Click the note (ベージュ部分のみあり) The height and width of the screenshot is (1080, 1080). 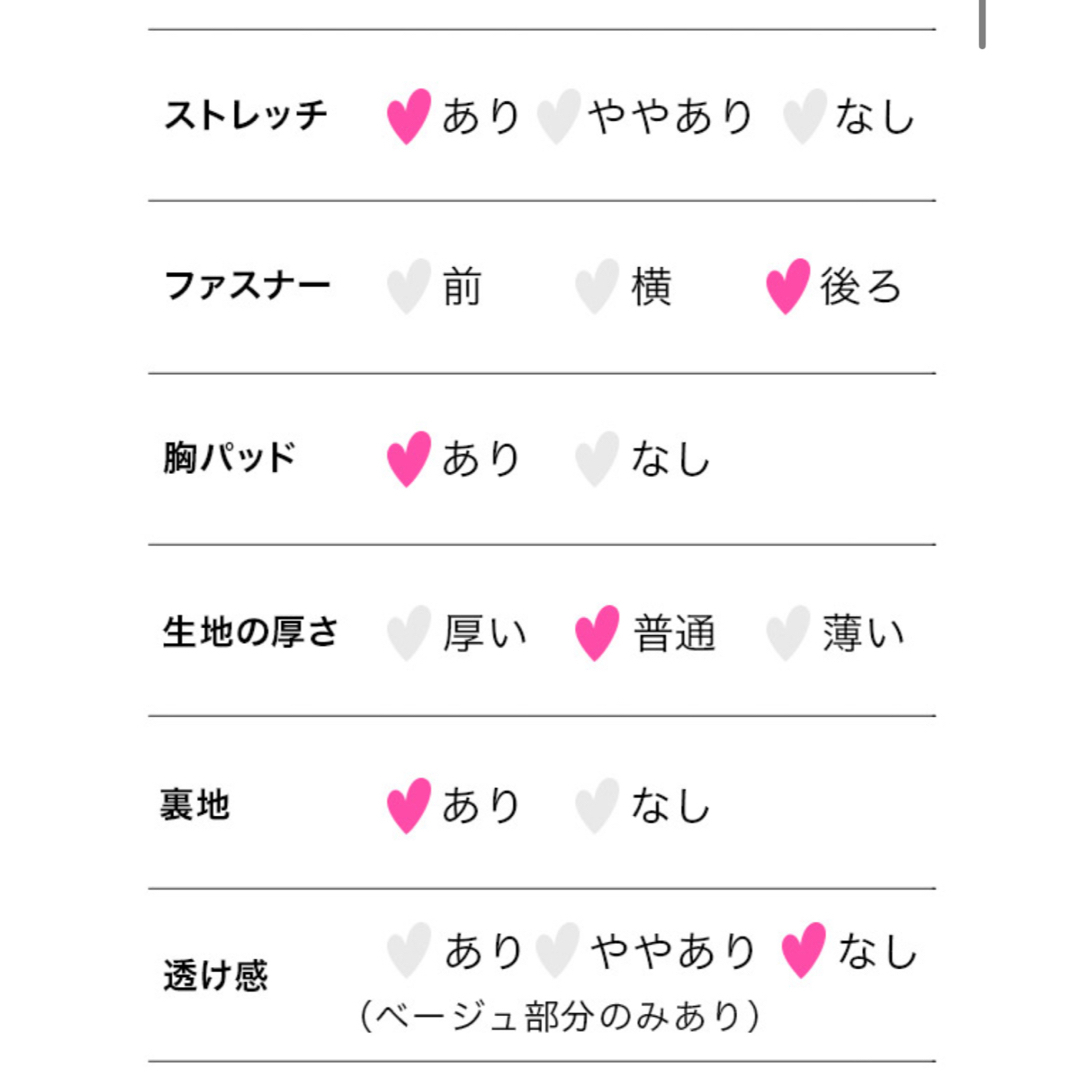[x=560, y=1016]
